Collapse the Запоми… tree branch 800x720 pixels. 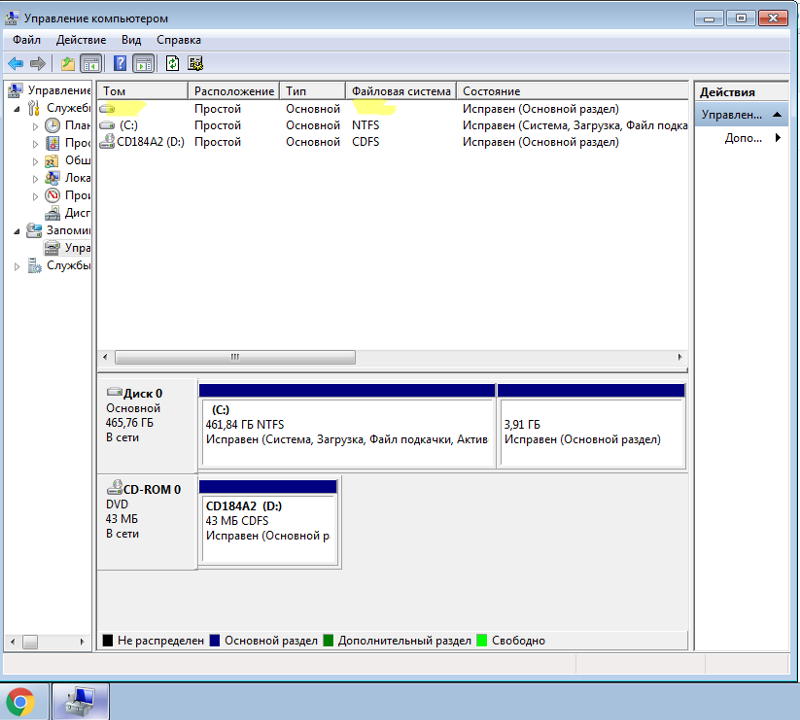click(x=17, y=231)
